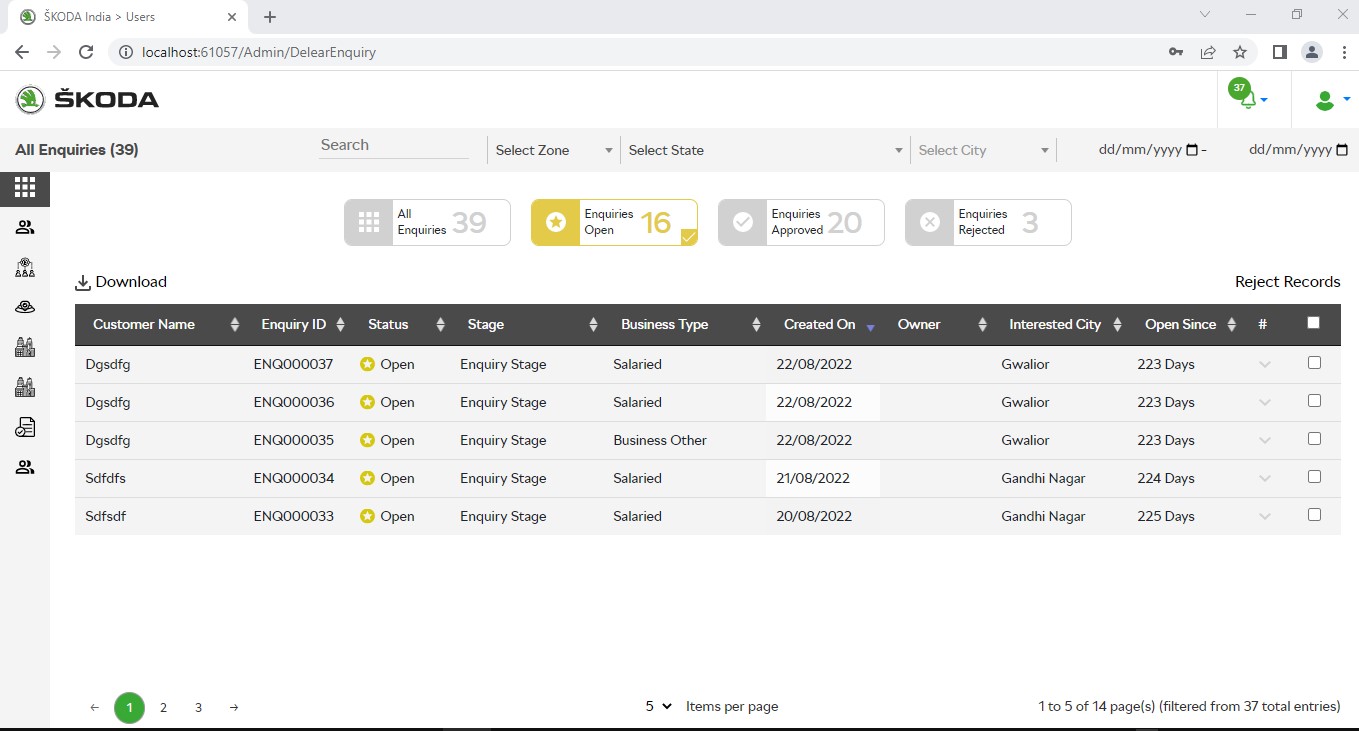The height and width of the screenshot is (731, 1359).
Task: Check the row checkbox for ENQ000034
Action: click(1314, 477)
